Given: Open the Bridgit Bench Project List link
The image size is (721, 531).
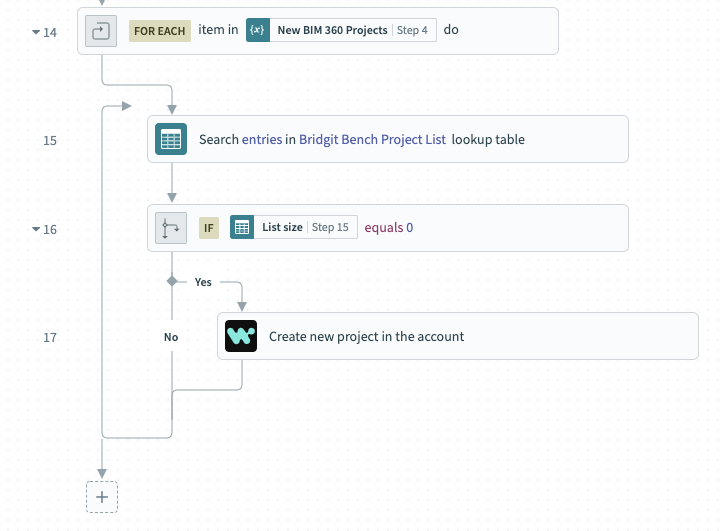Looking at the screenshot, I should tap(372, 139).
